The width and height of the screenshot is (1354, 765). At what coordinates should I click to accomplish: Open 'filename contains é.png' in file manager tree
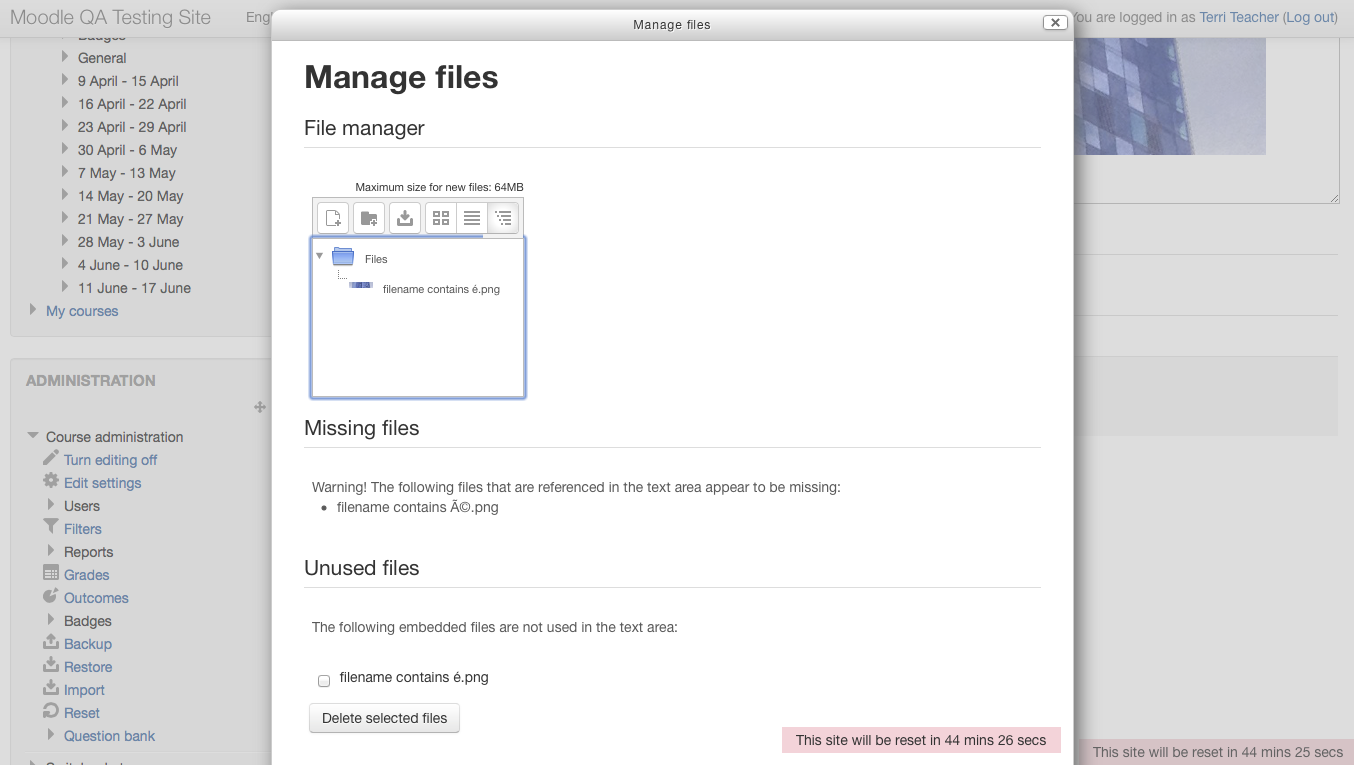441,289
